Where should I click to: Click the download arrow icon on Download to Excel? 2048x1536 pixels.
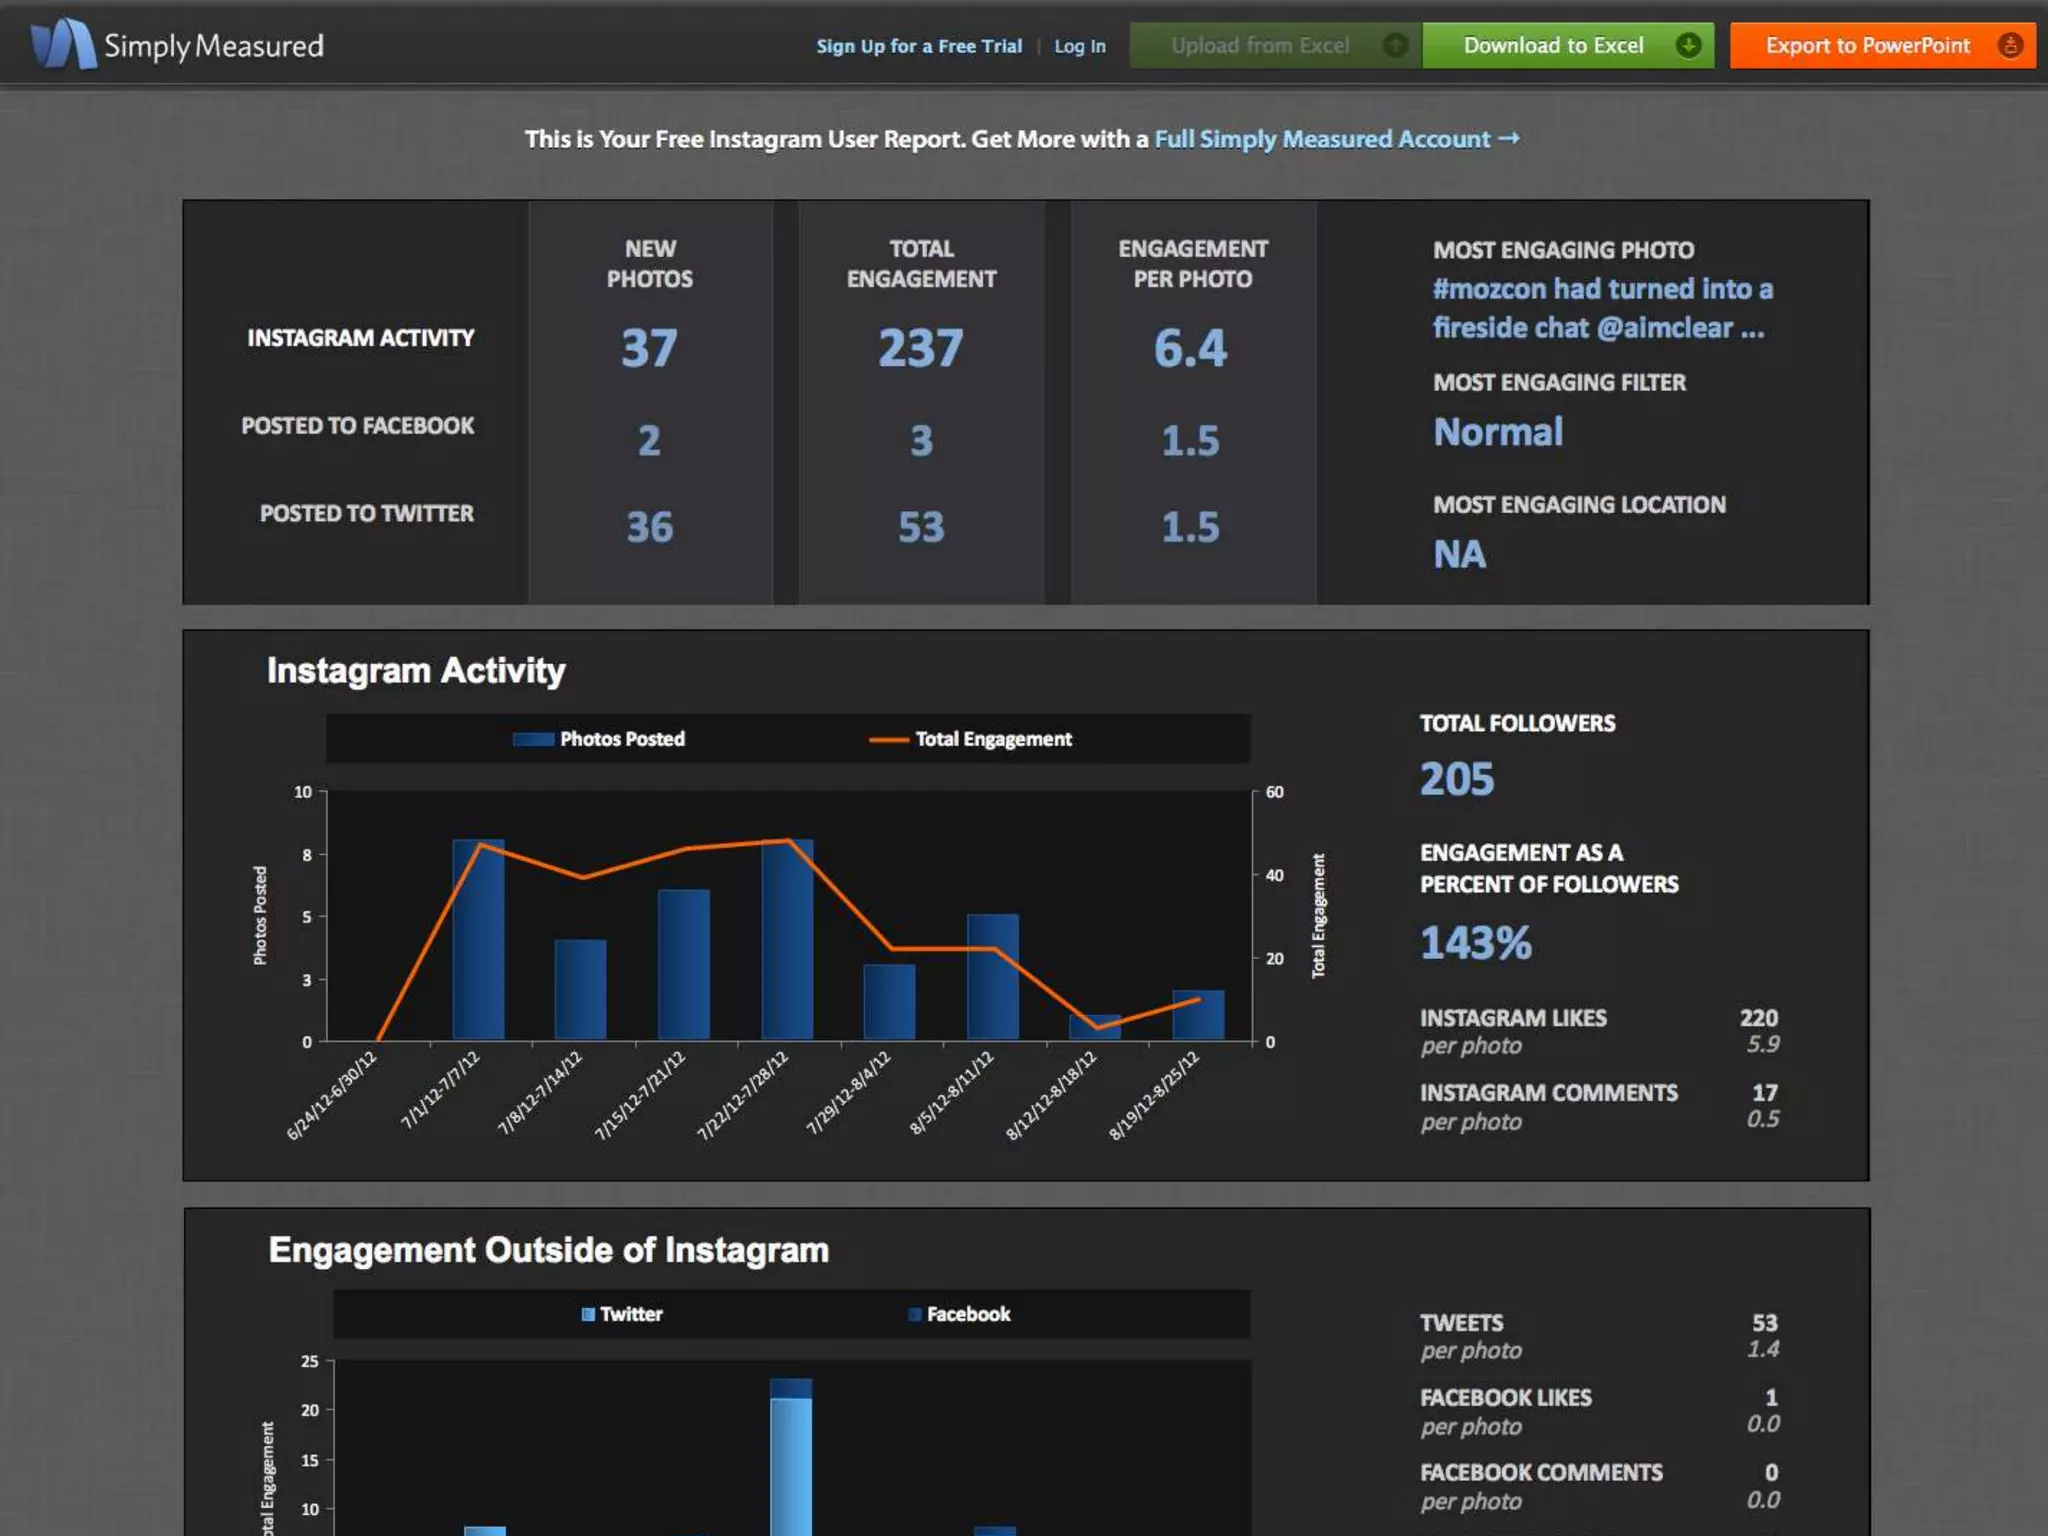(x=1688, y=46)
